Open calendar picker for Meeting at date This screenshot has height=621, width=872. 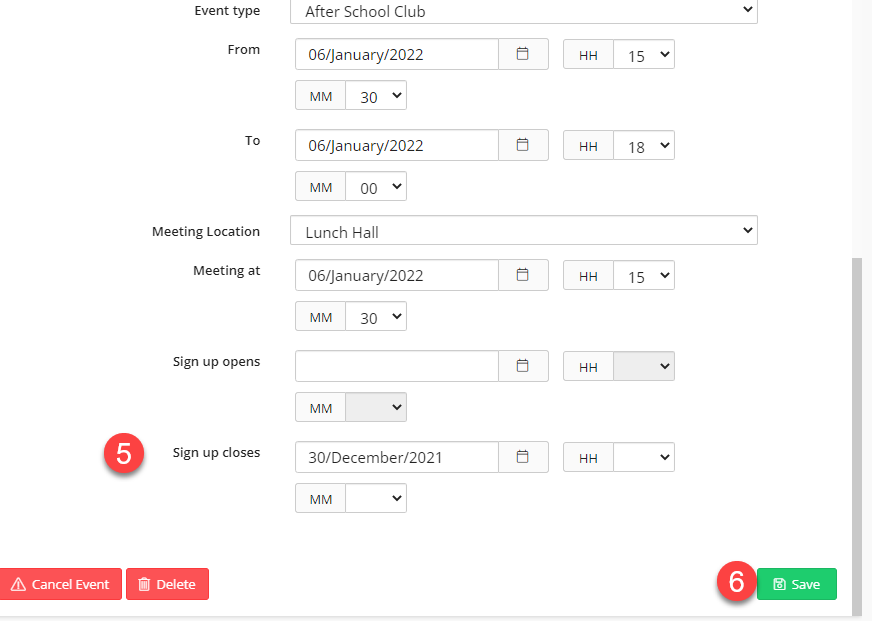click(x=522, y=275)
